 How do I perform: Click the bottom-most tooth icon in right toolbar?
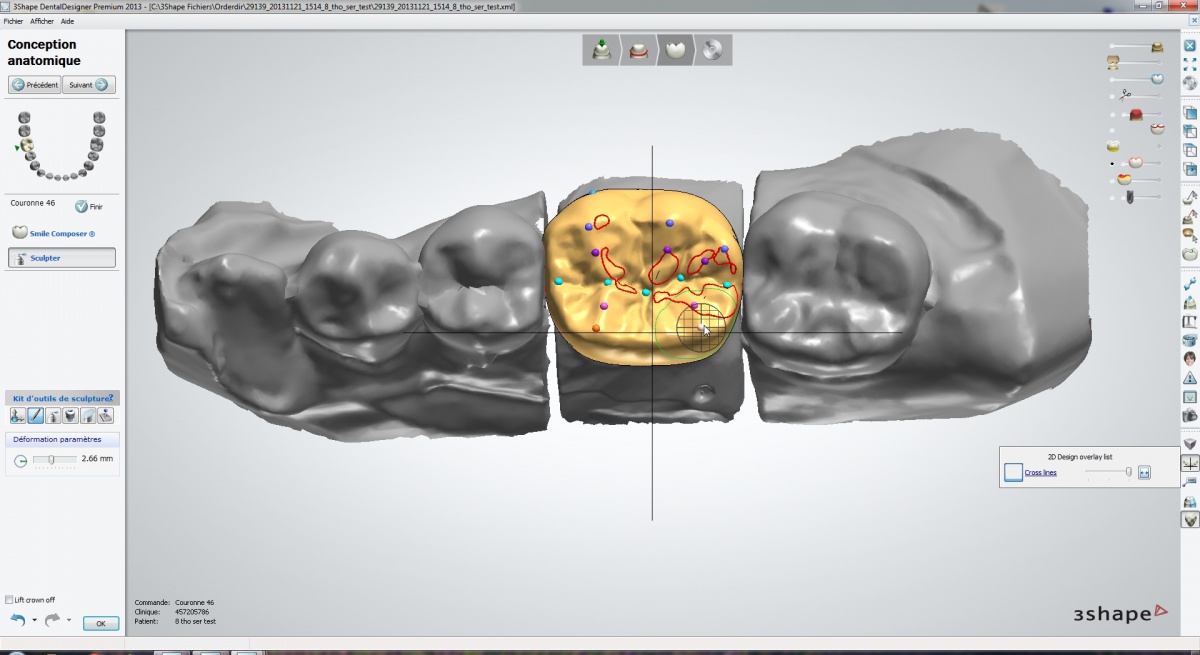click(1190, 520)
